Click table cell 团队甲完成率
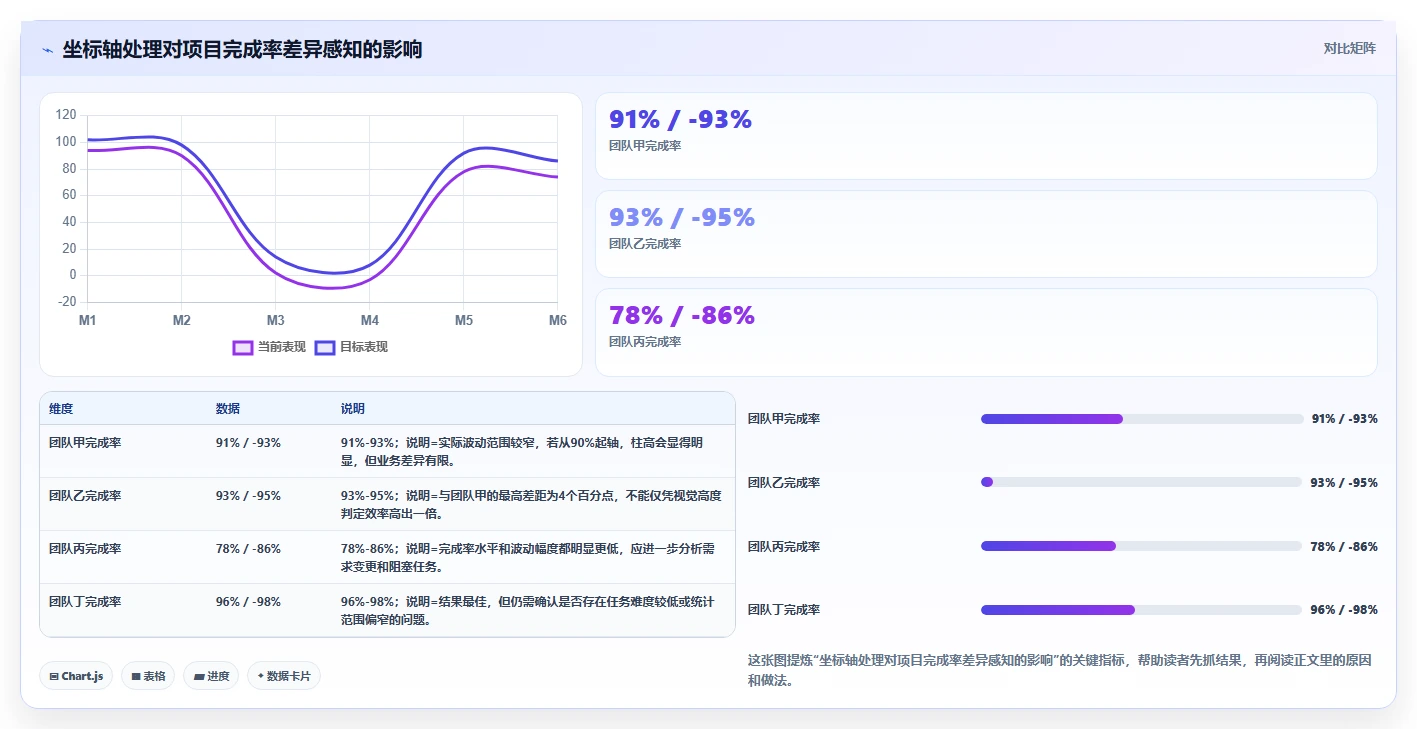Image resolution: width=1417 pixels, height=729 pixels. pos(85,442)
